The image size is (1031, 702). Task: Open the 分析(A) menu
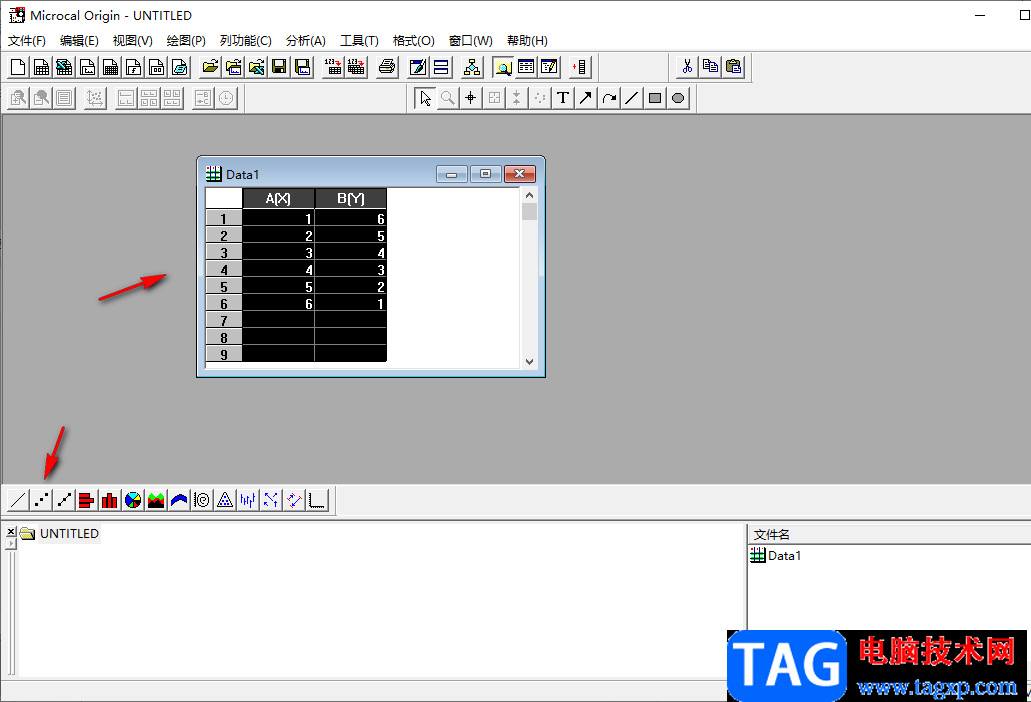pos(306,41)
